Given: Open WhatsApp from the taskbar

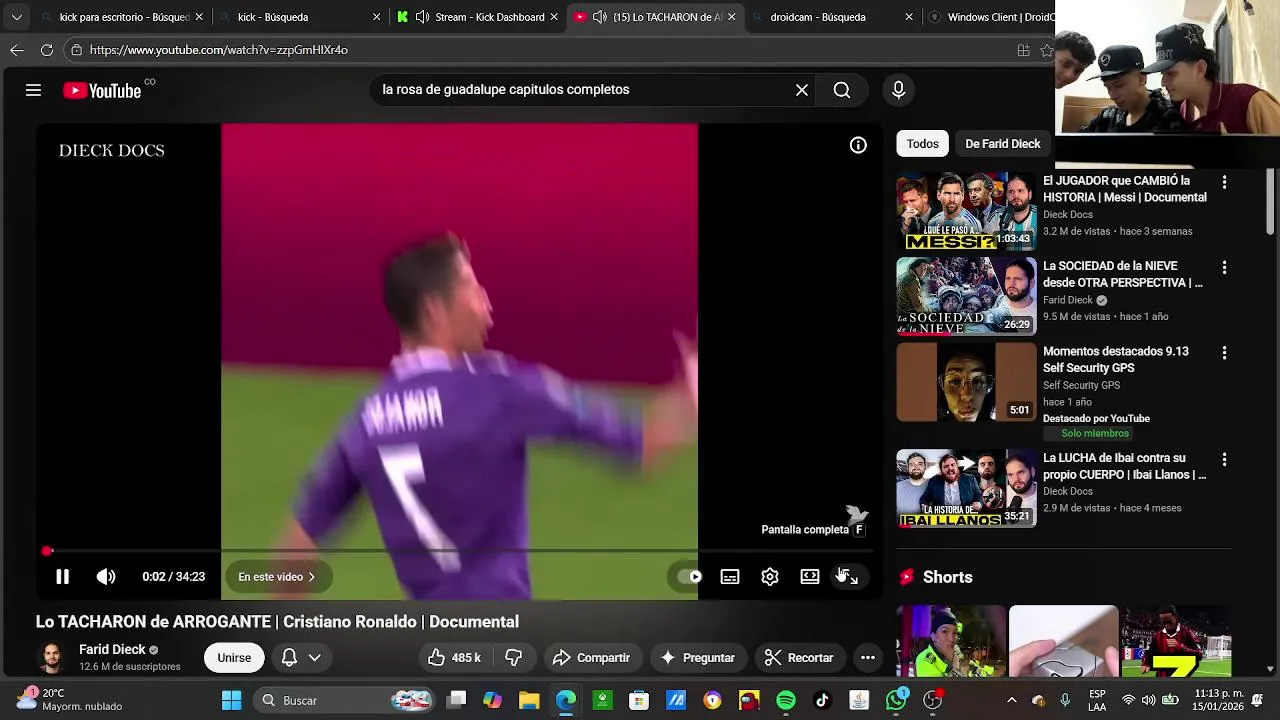Looking at the screenshot, I should coord(896,700).
